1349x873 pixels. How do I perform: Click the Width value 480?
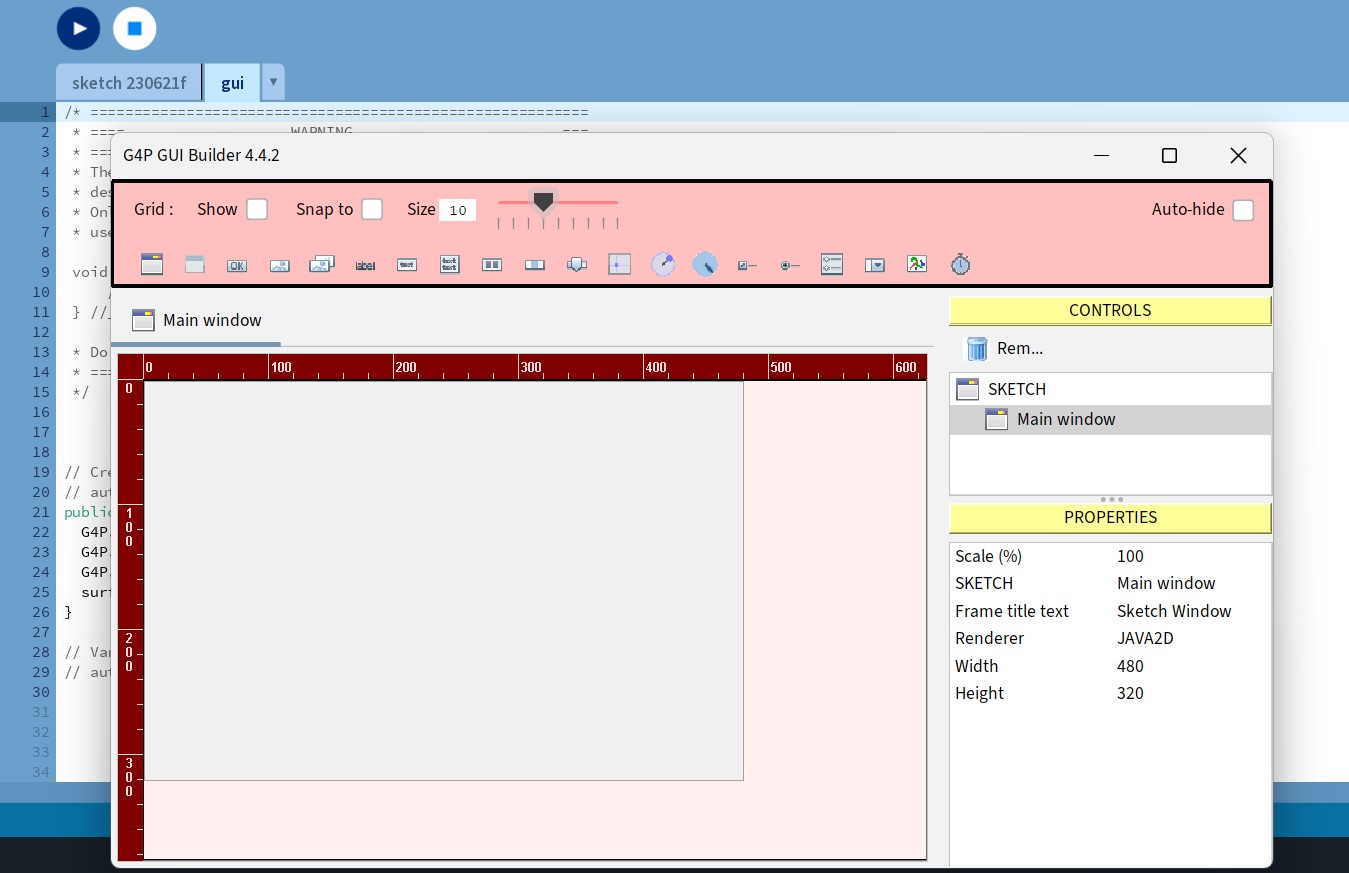[1130, 666]
